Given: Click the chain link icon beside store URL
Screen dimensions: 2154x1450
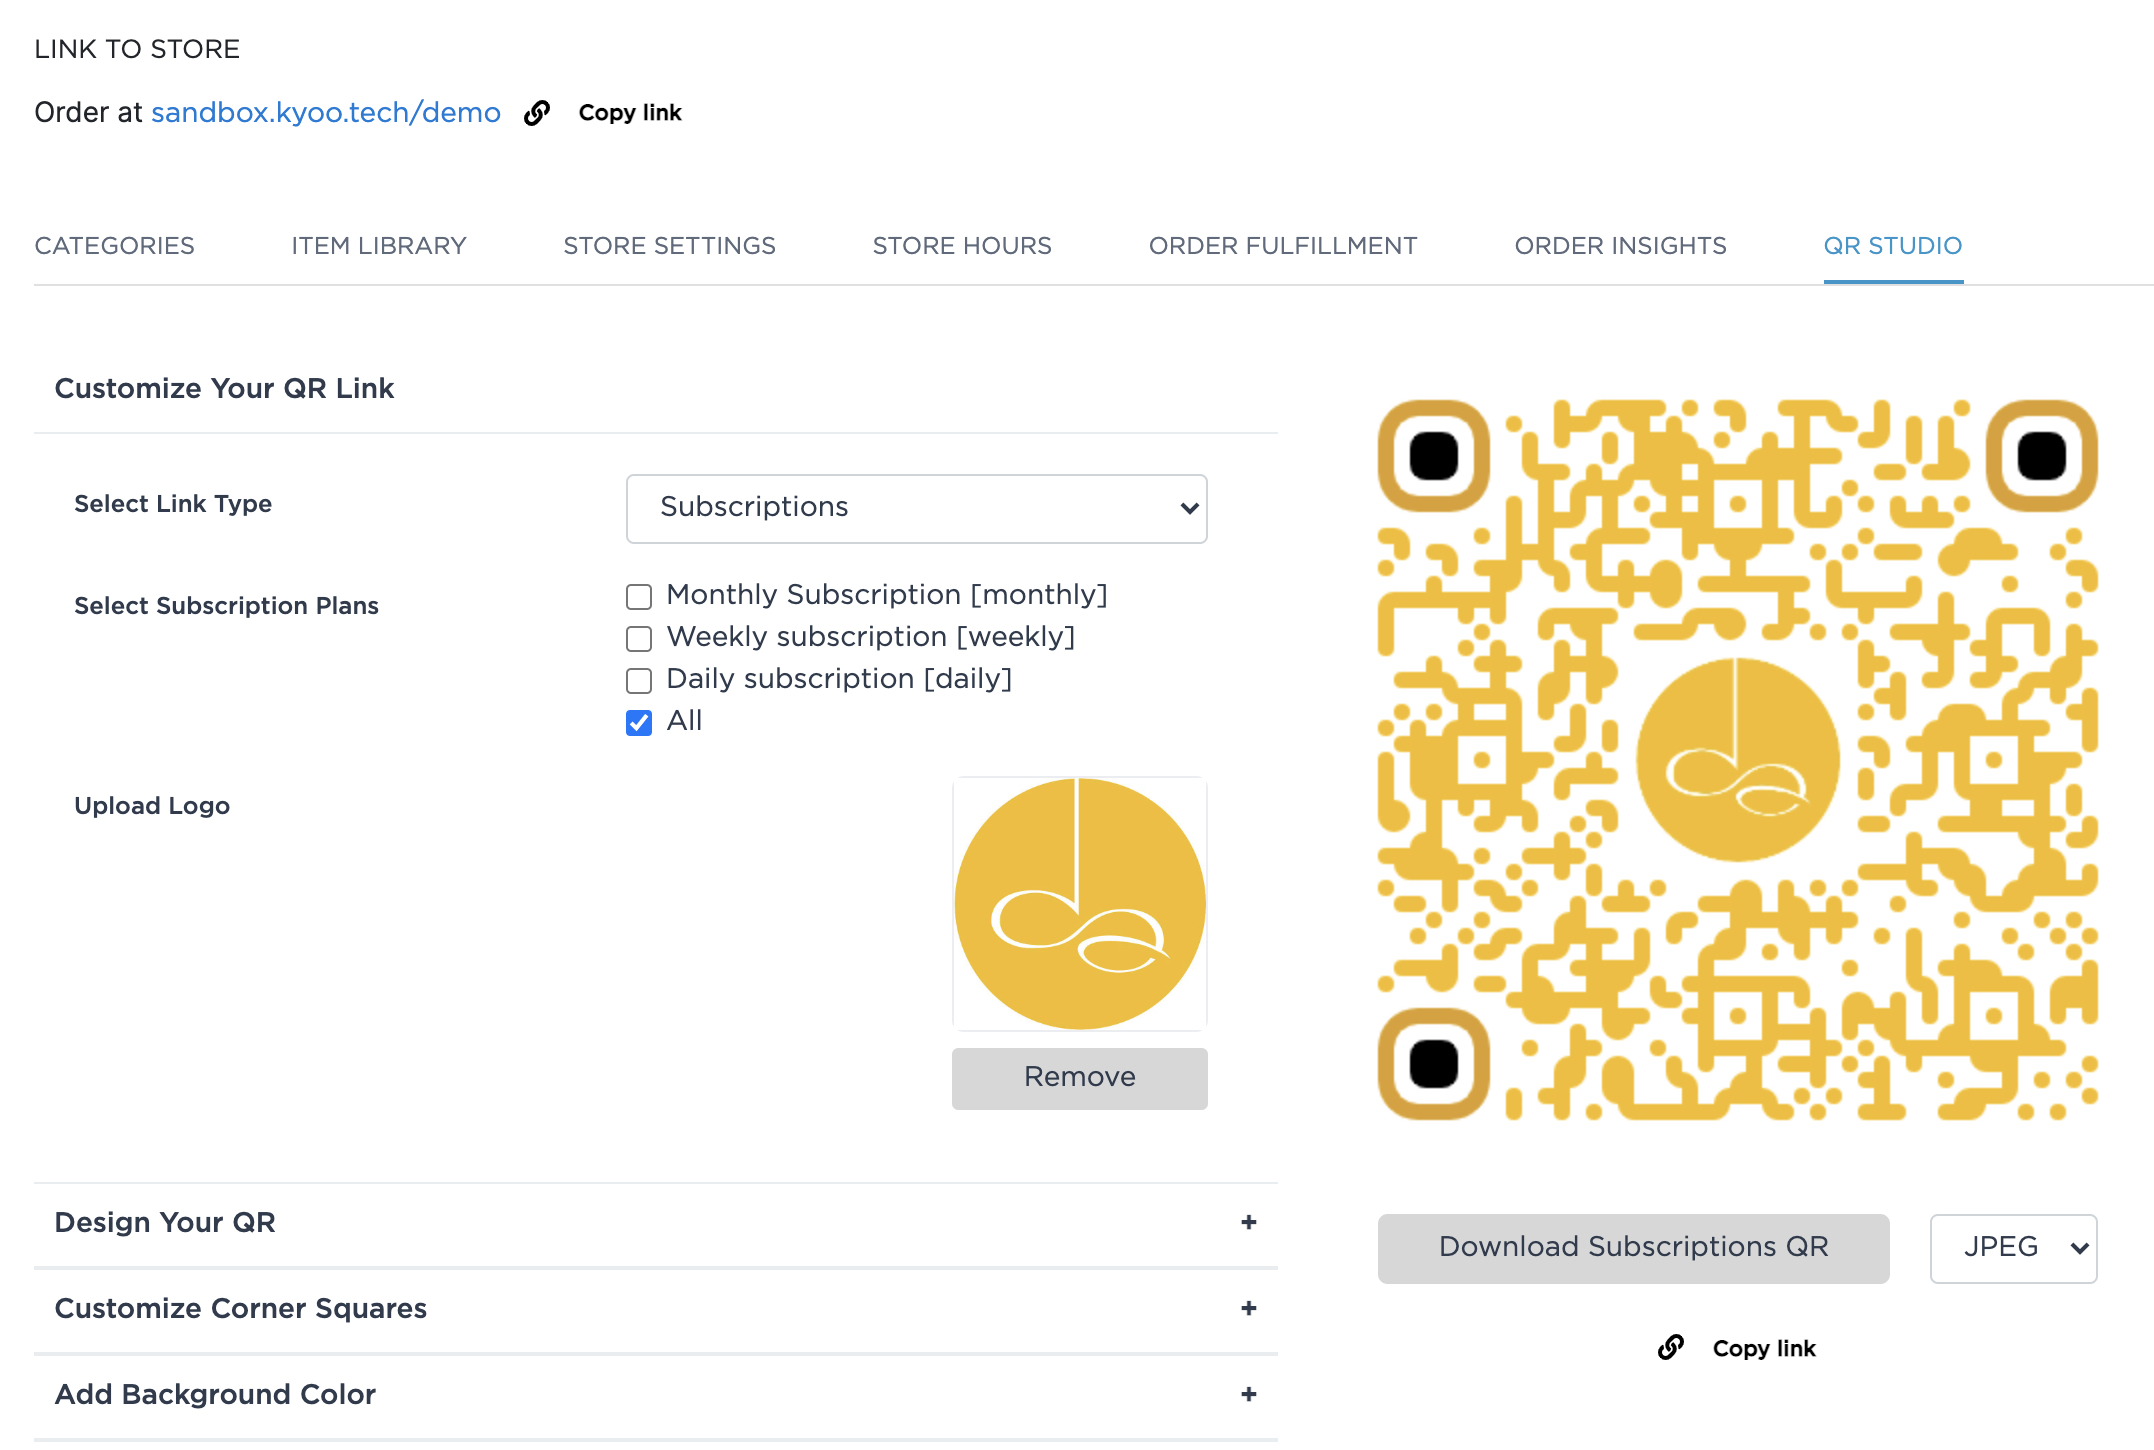Looking at the screenshot, I should tap(537, 113).
